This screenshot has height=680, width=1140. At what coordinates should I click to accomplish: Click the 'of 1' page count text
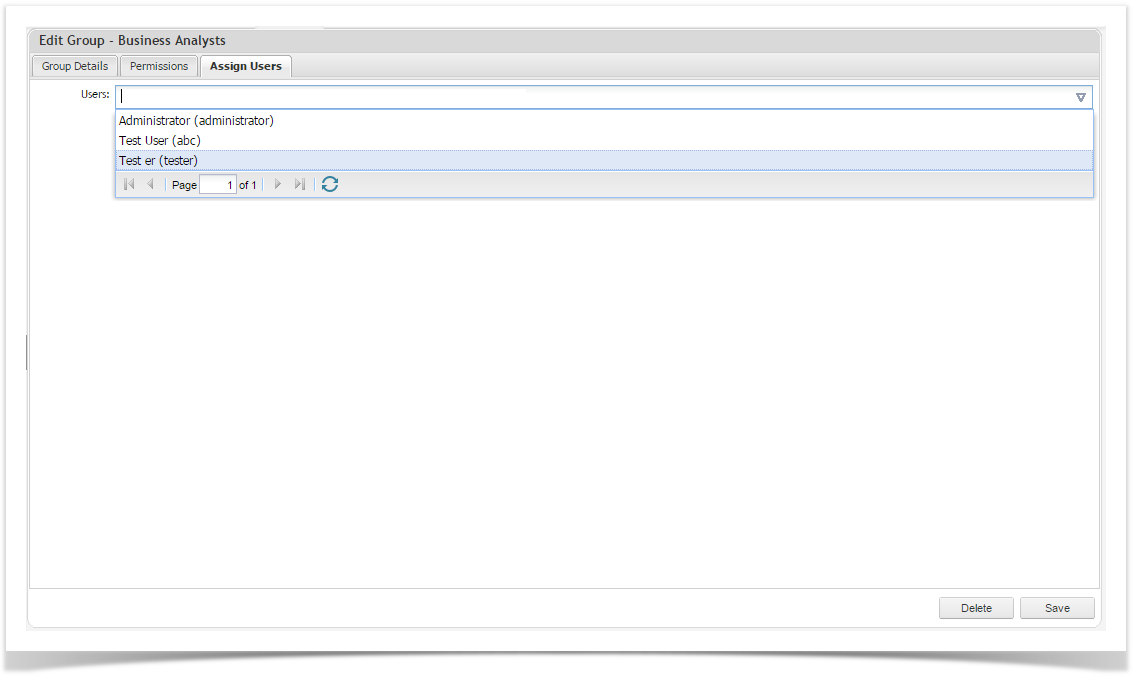(x=248, y=186)
